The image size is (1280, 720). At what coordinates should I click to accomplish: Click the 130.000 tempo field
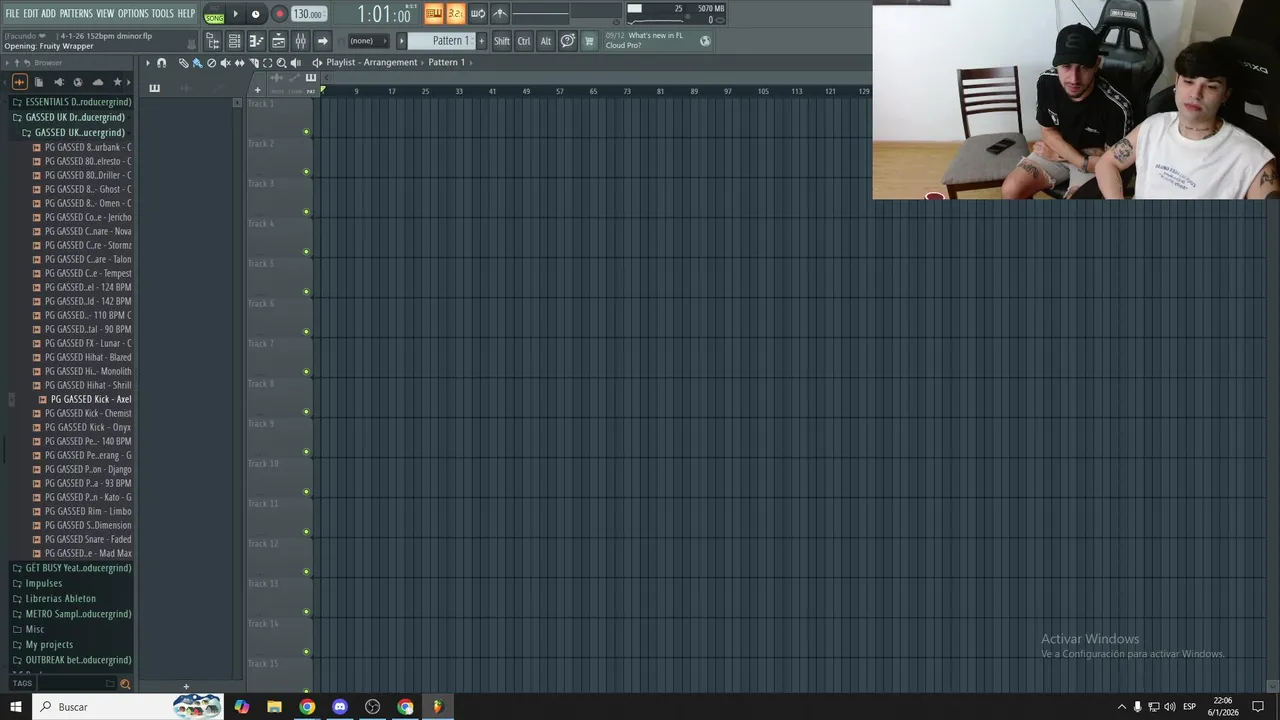pyautogui.click(x=308, y=14)
